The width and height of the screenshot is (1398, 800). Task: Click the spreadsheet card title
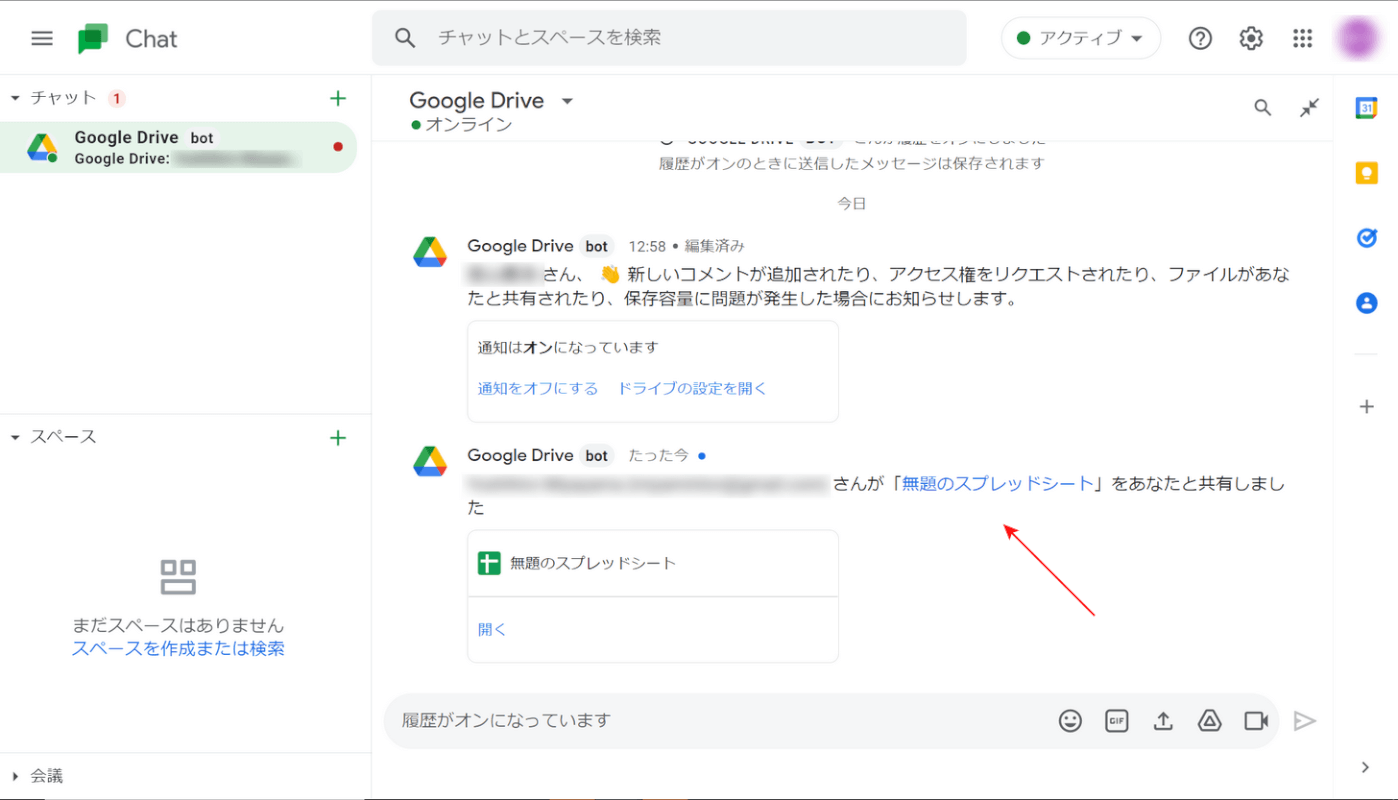point(593,563)
